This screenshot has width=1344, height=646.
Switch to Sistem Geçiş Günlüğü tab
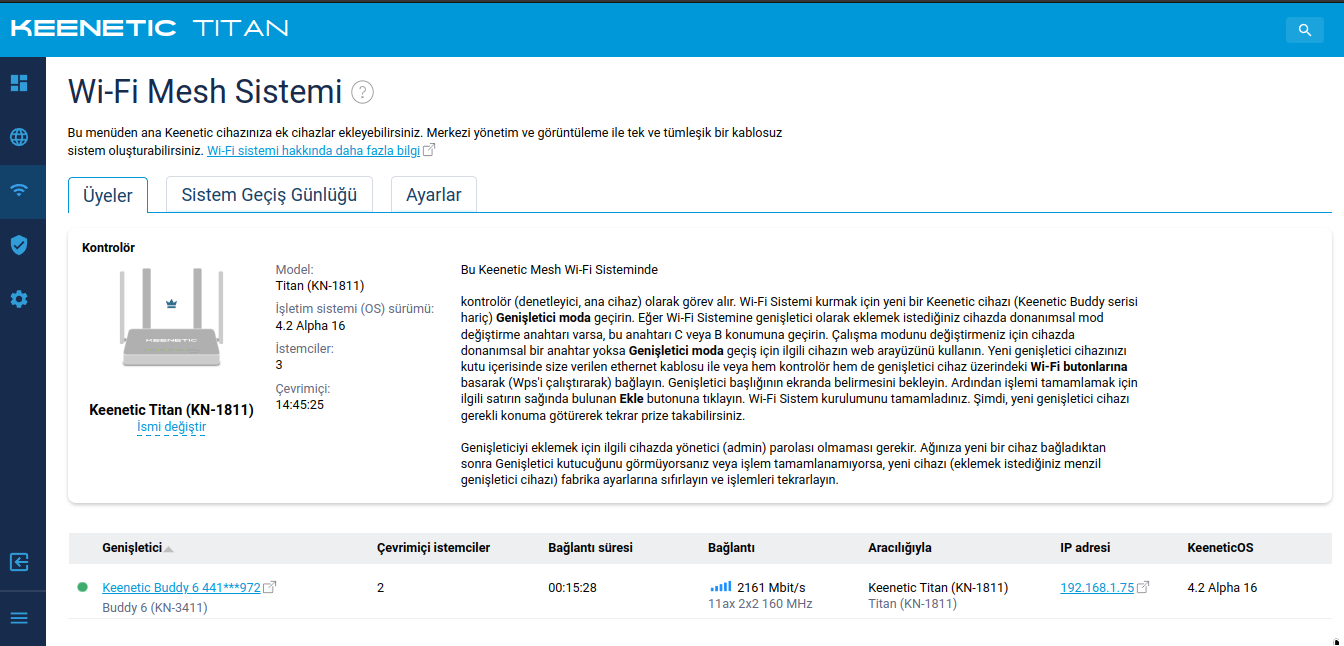pyautogui.click(x=269, y=195)
